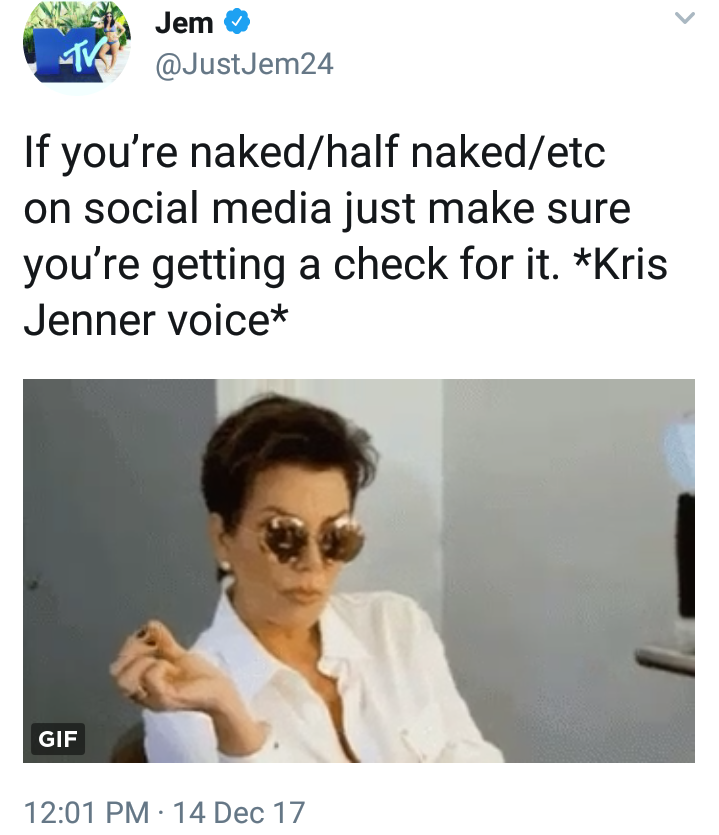This screenshot has height=835, width=719.
Task: Click the GIF badge label
Action: [x=58, y=739]
